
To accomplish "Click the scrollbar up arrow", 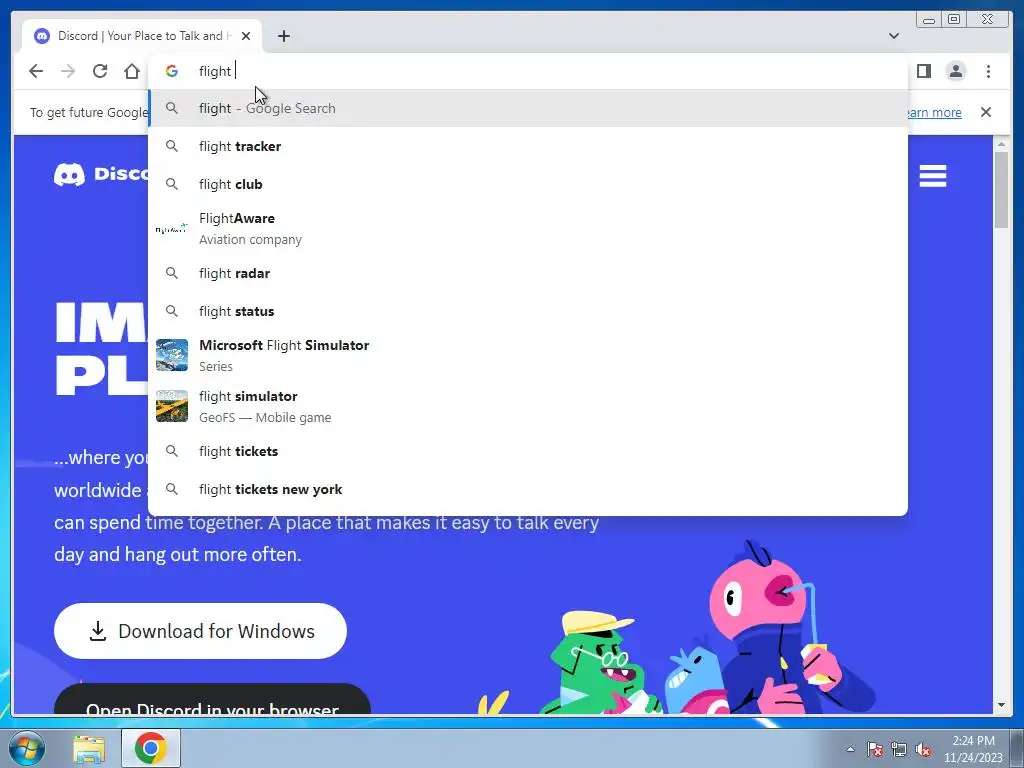I will point(1001,143).
